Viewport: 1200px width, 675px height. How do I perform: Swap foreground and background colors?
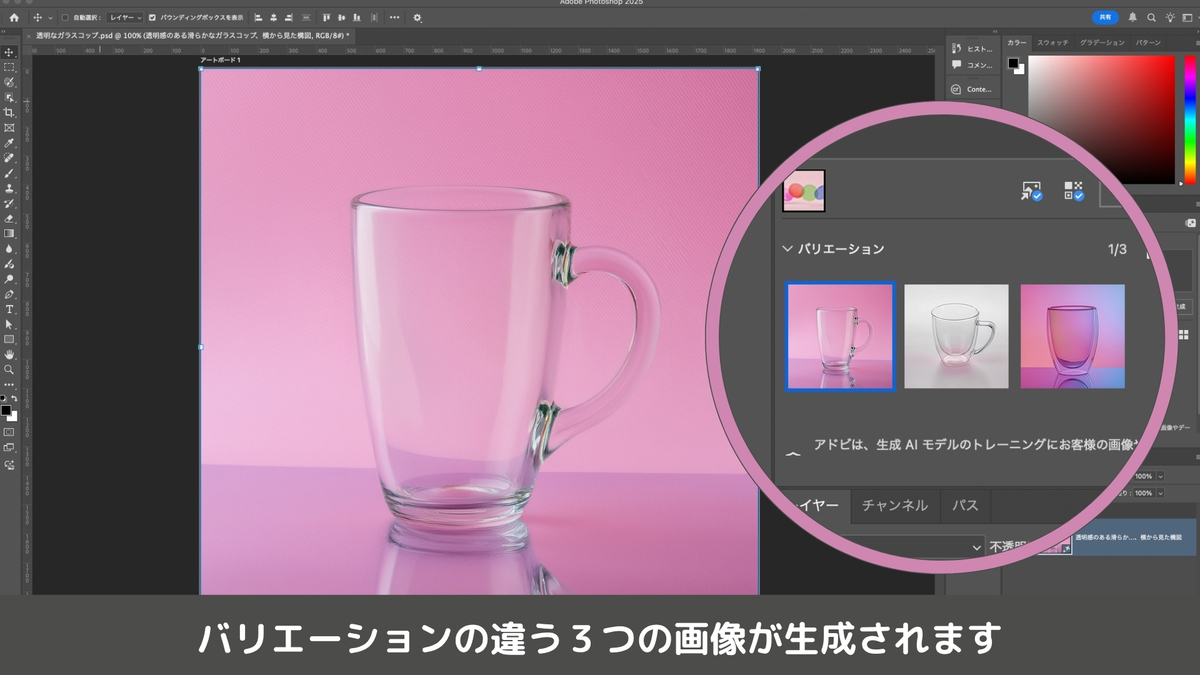[14, 398]
